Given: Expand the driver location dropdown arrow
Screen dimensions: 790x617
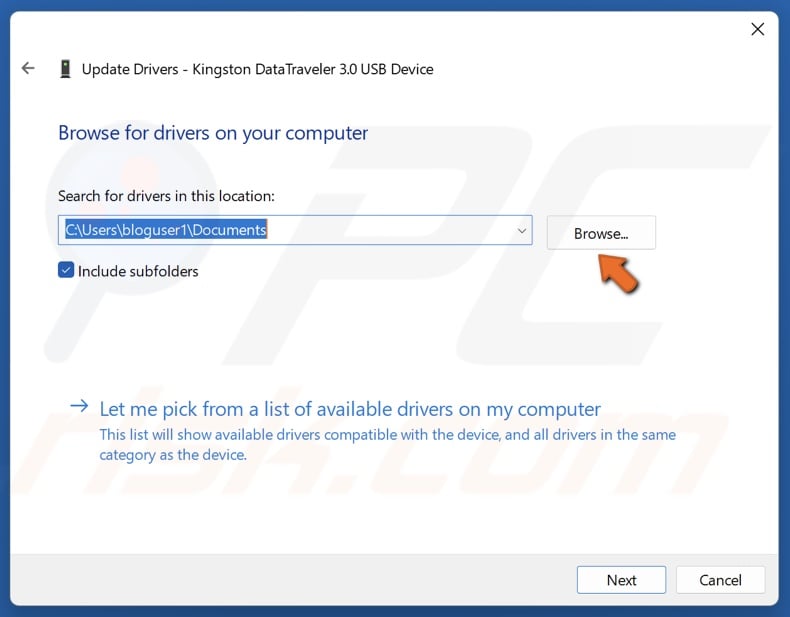Looking at the screenshot, I should 522,231.
